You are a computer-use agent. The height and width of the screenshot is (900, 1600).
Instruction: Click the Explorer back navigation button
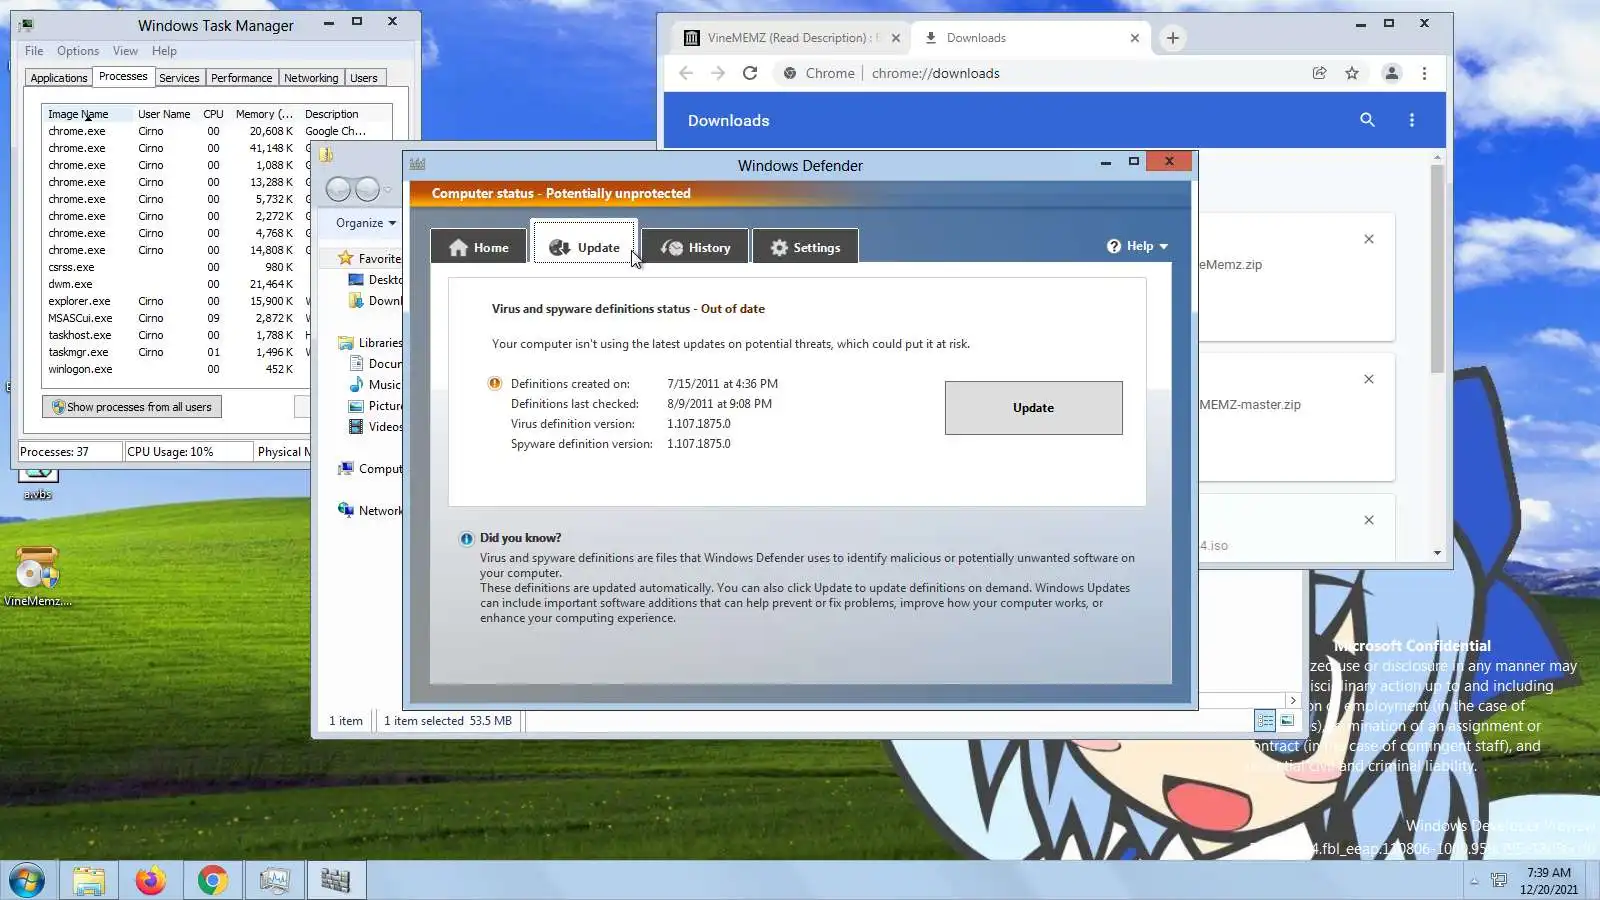(x=339, y=189)
